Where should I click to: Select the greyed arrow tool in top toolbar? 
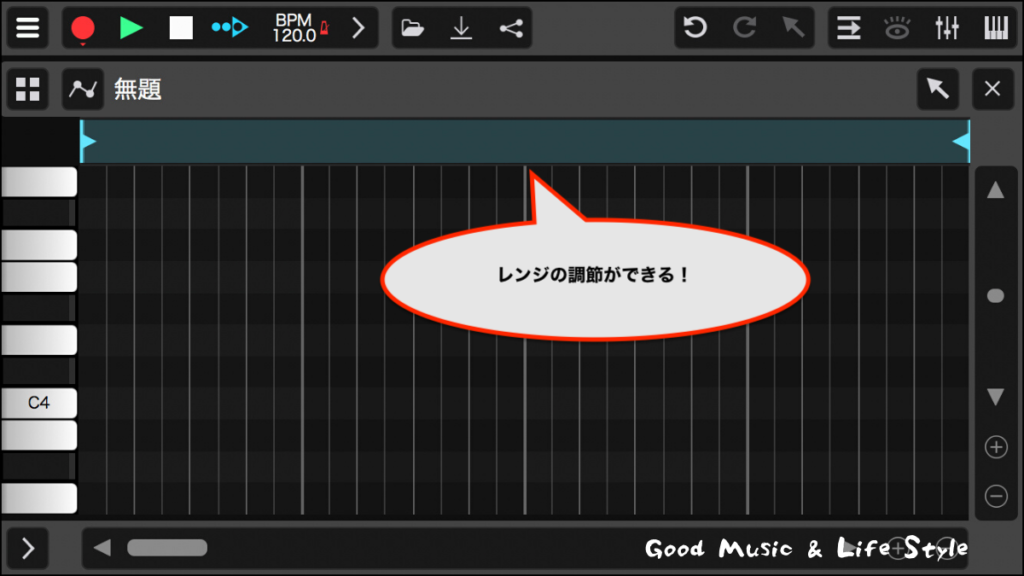pos(793,27)
